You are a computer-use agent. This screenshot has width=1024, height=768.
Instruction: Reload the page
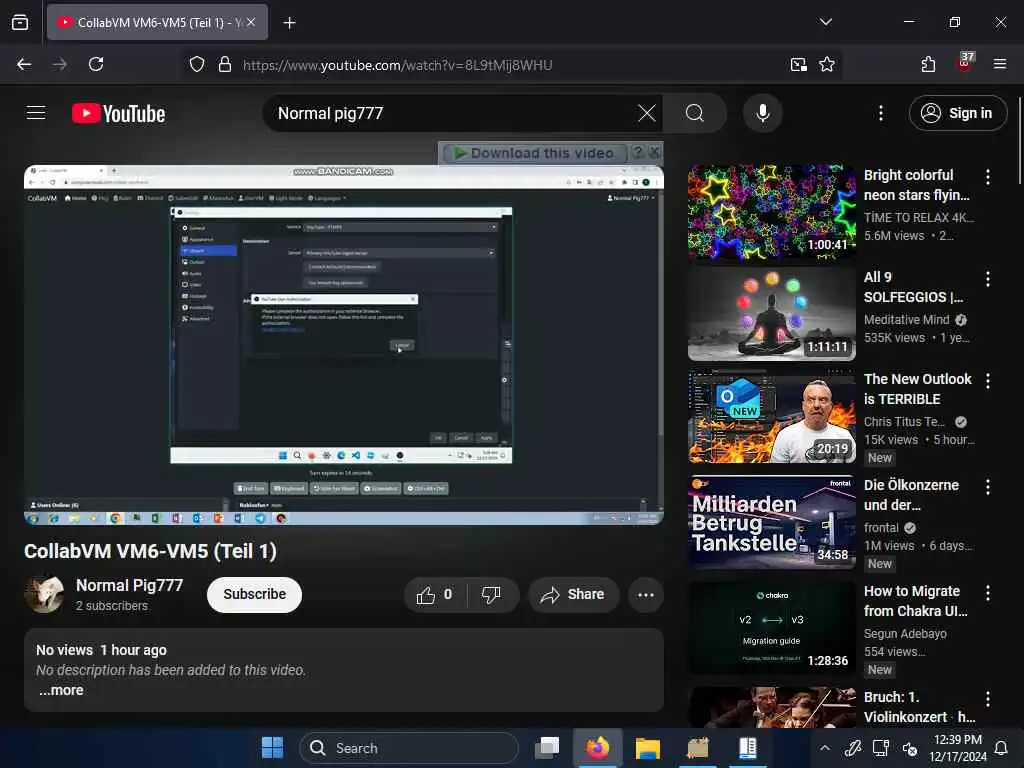tap(96, 64)
